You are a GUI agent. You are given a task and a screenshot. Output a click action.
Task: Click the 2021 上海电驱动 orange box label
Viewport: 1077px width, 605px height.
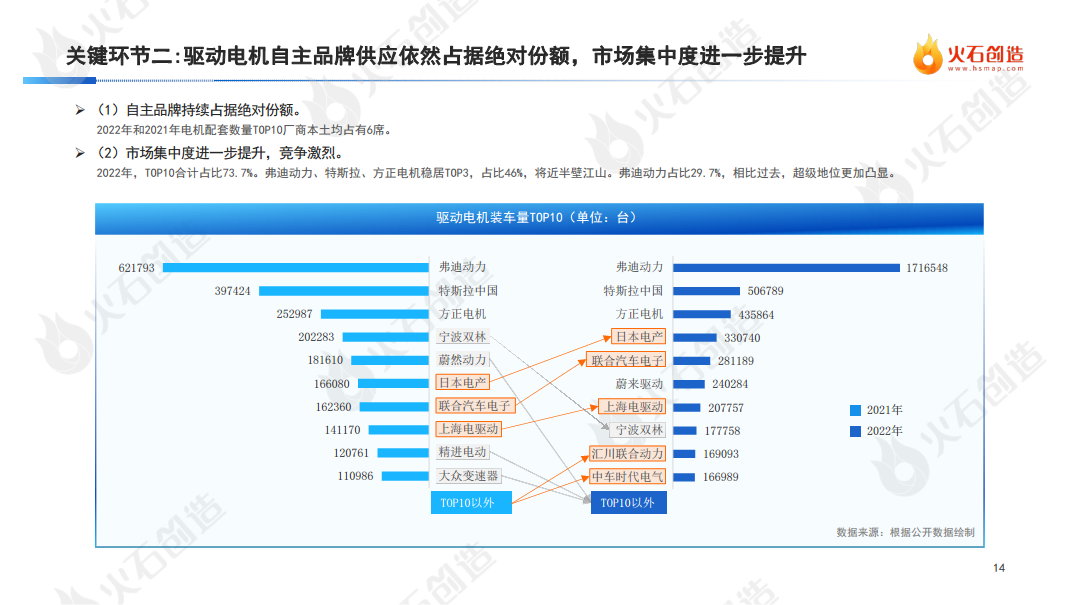[x=468, y=429]
